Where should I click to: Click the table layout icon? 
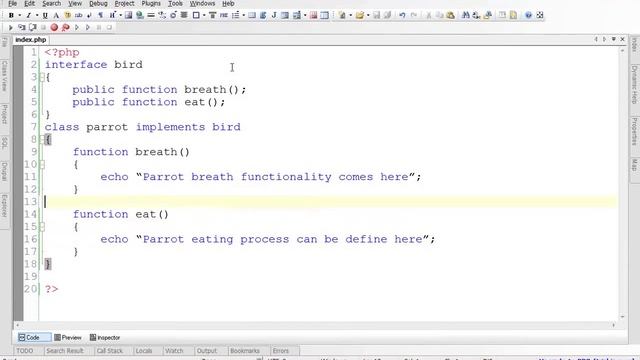[x=324, y=16]
